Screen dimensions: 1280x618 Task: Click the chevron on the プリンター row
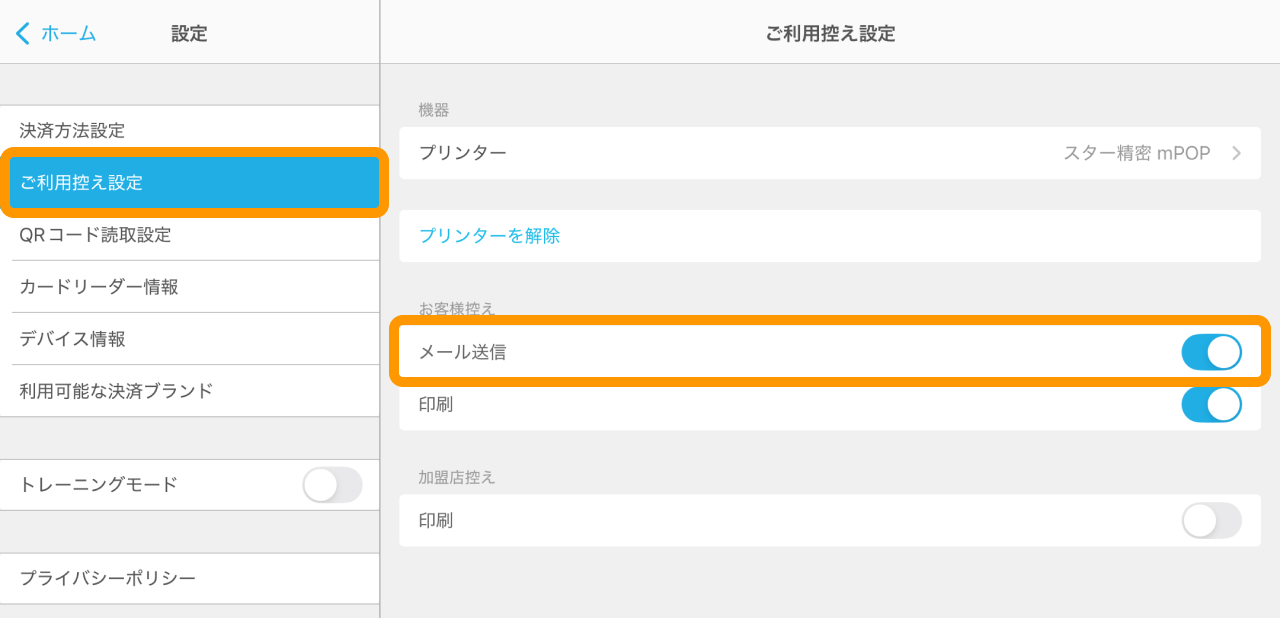[x=1236, y=153]
